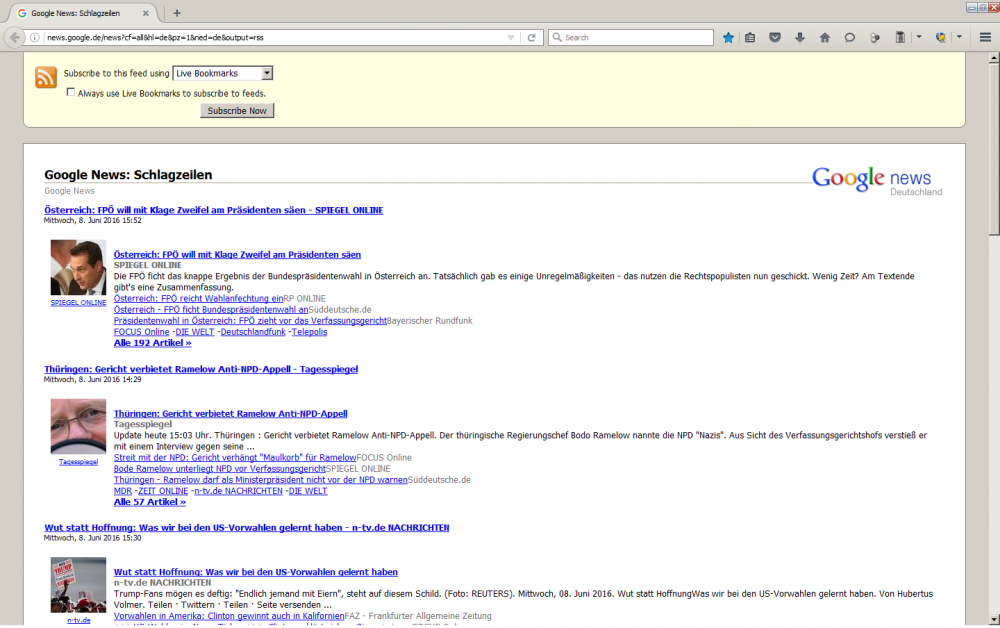Open Thüringen Ramelow headline with Tagesspiegel suffix
1000x628 pixels.
201,369
